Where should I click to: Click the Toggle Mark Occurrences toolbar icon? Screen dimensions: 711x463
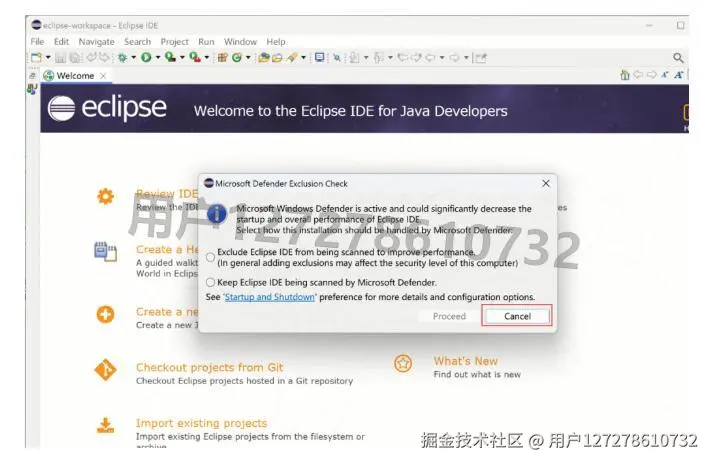point(336,58)
